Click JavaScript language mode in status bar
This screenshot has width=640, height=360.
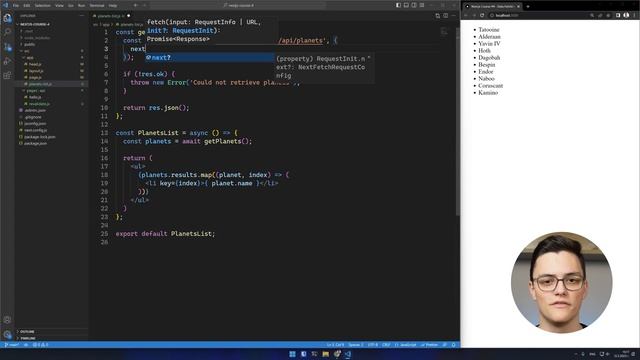tap(405, 345)
